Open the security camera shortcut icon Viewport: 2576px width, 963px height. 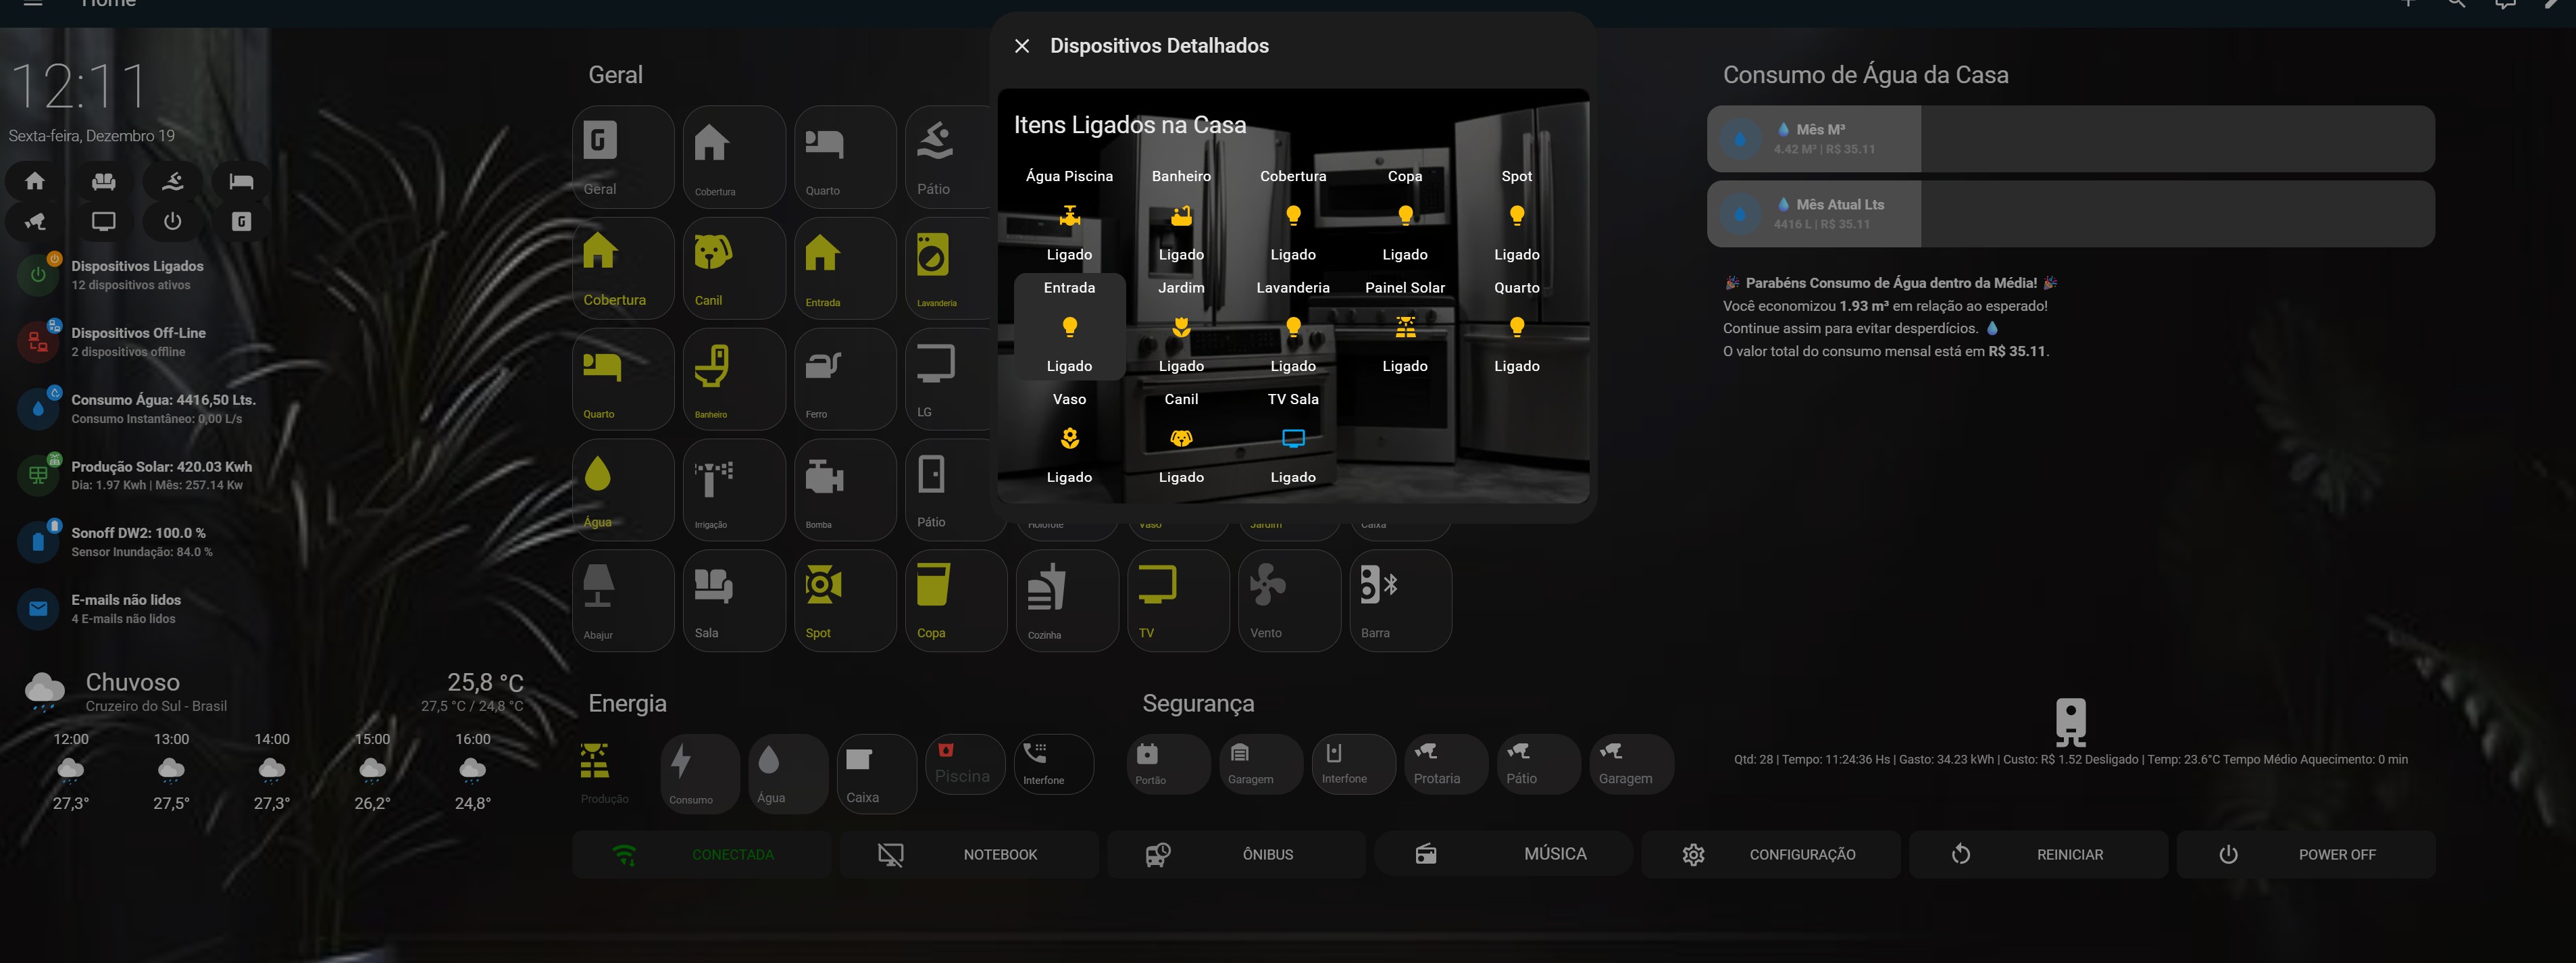(x=35, y=221)
